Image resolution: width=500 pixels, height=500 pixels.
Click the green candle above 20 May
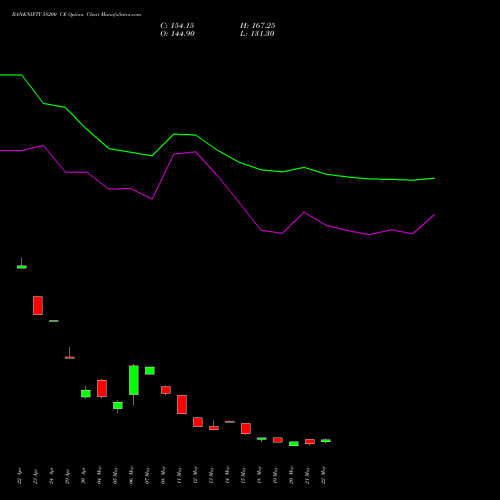pos(294,444)
